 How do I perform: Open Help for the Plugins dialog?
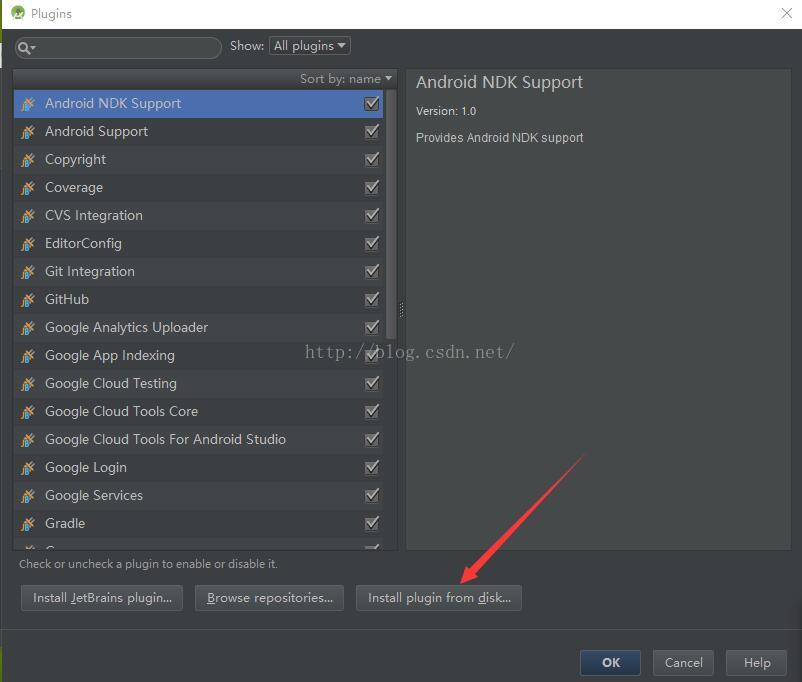pyautogui.click(x=756, y=663)
